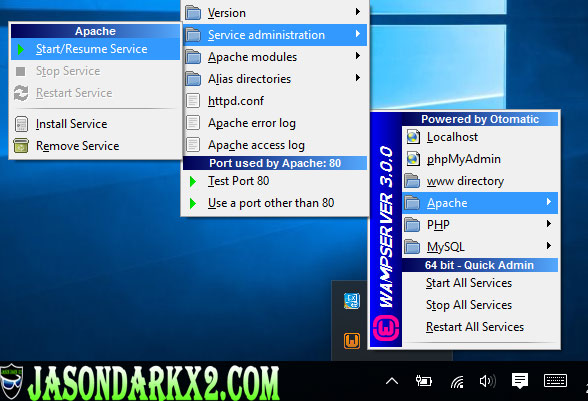Expand the Alias directories submenu arrow
Viewport: 588px width, 401px height.
pos(358,78)
